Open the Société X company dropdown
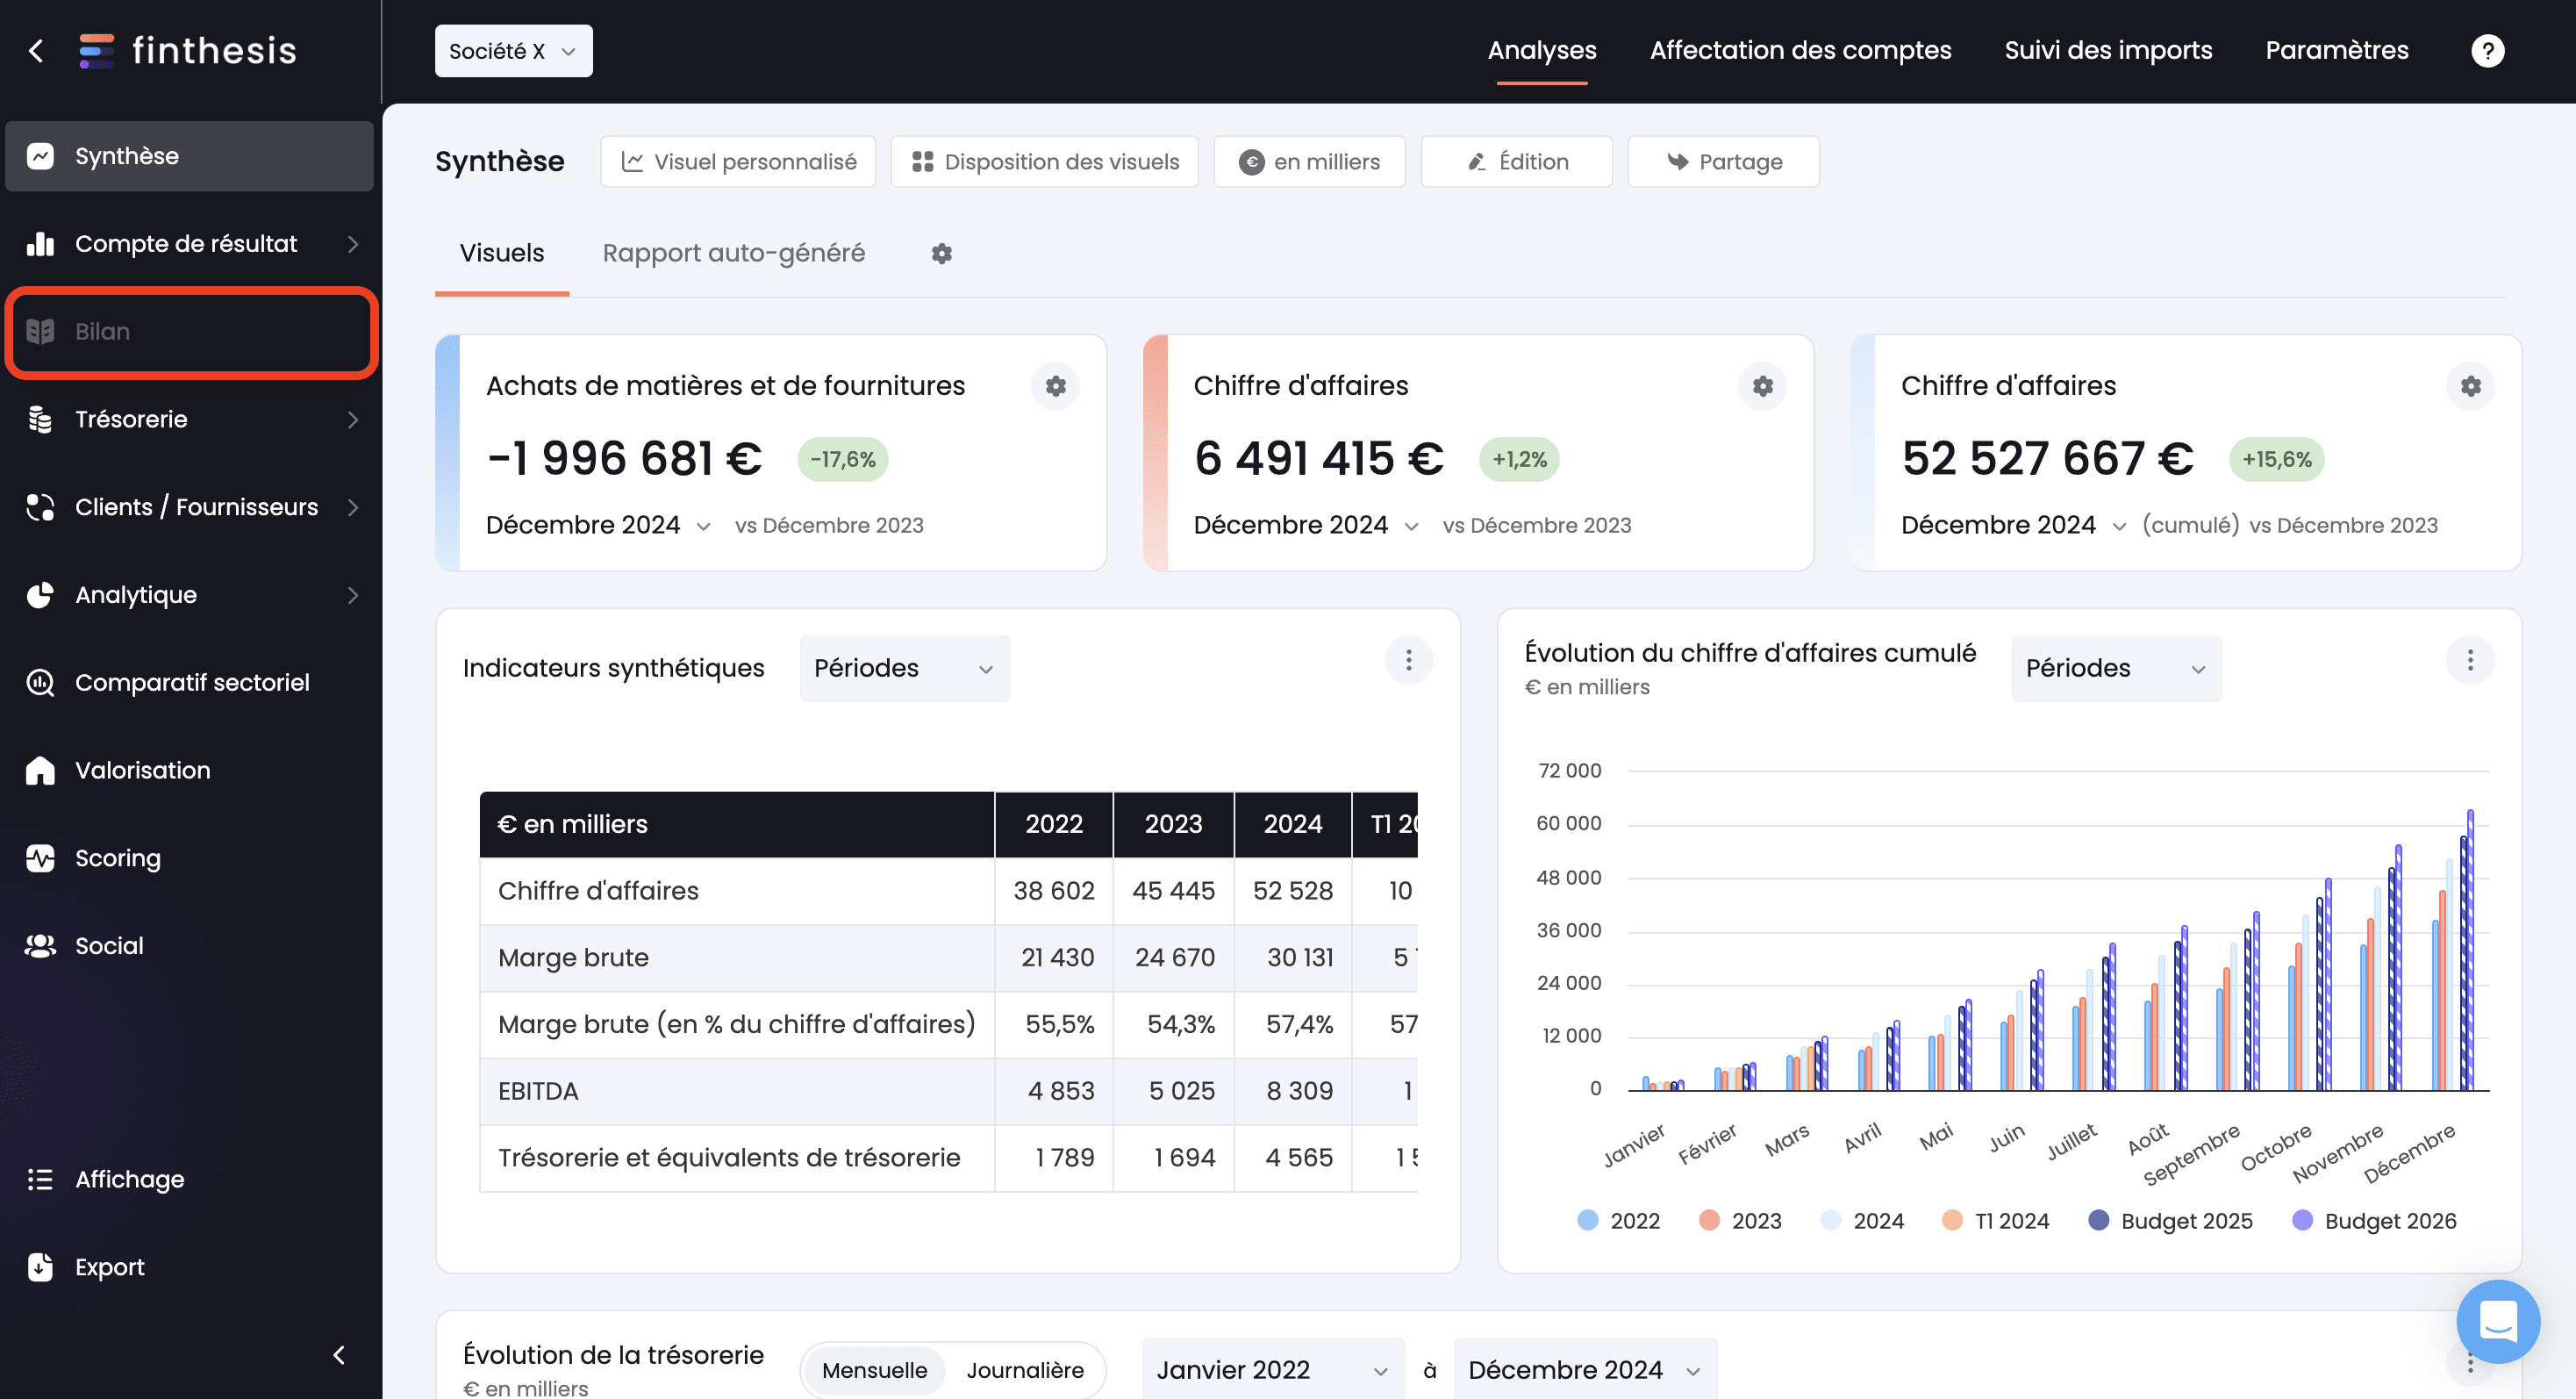 pyautogui.click(x=513, y=51)
